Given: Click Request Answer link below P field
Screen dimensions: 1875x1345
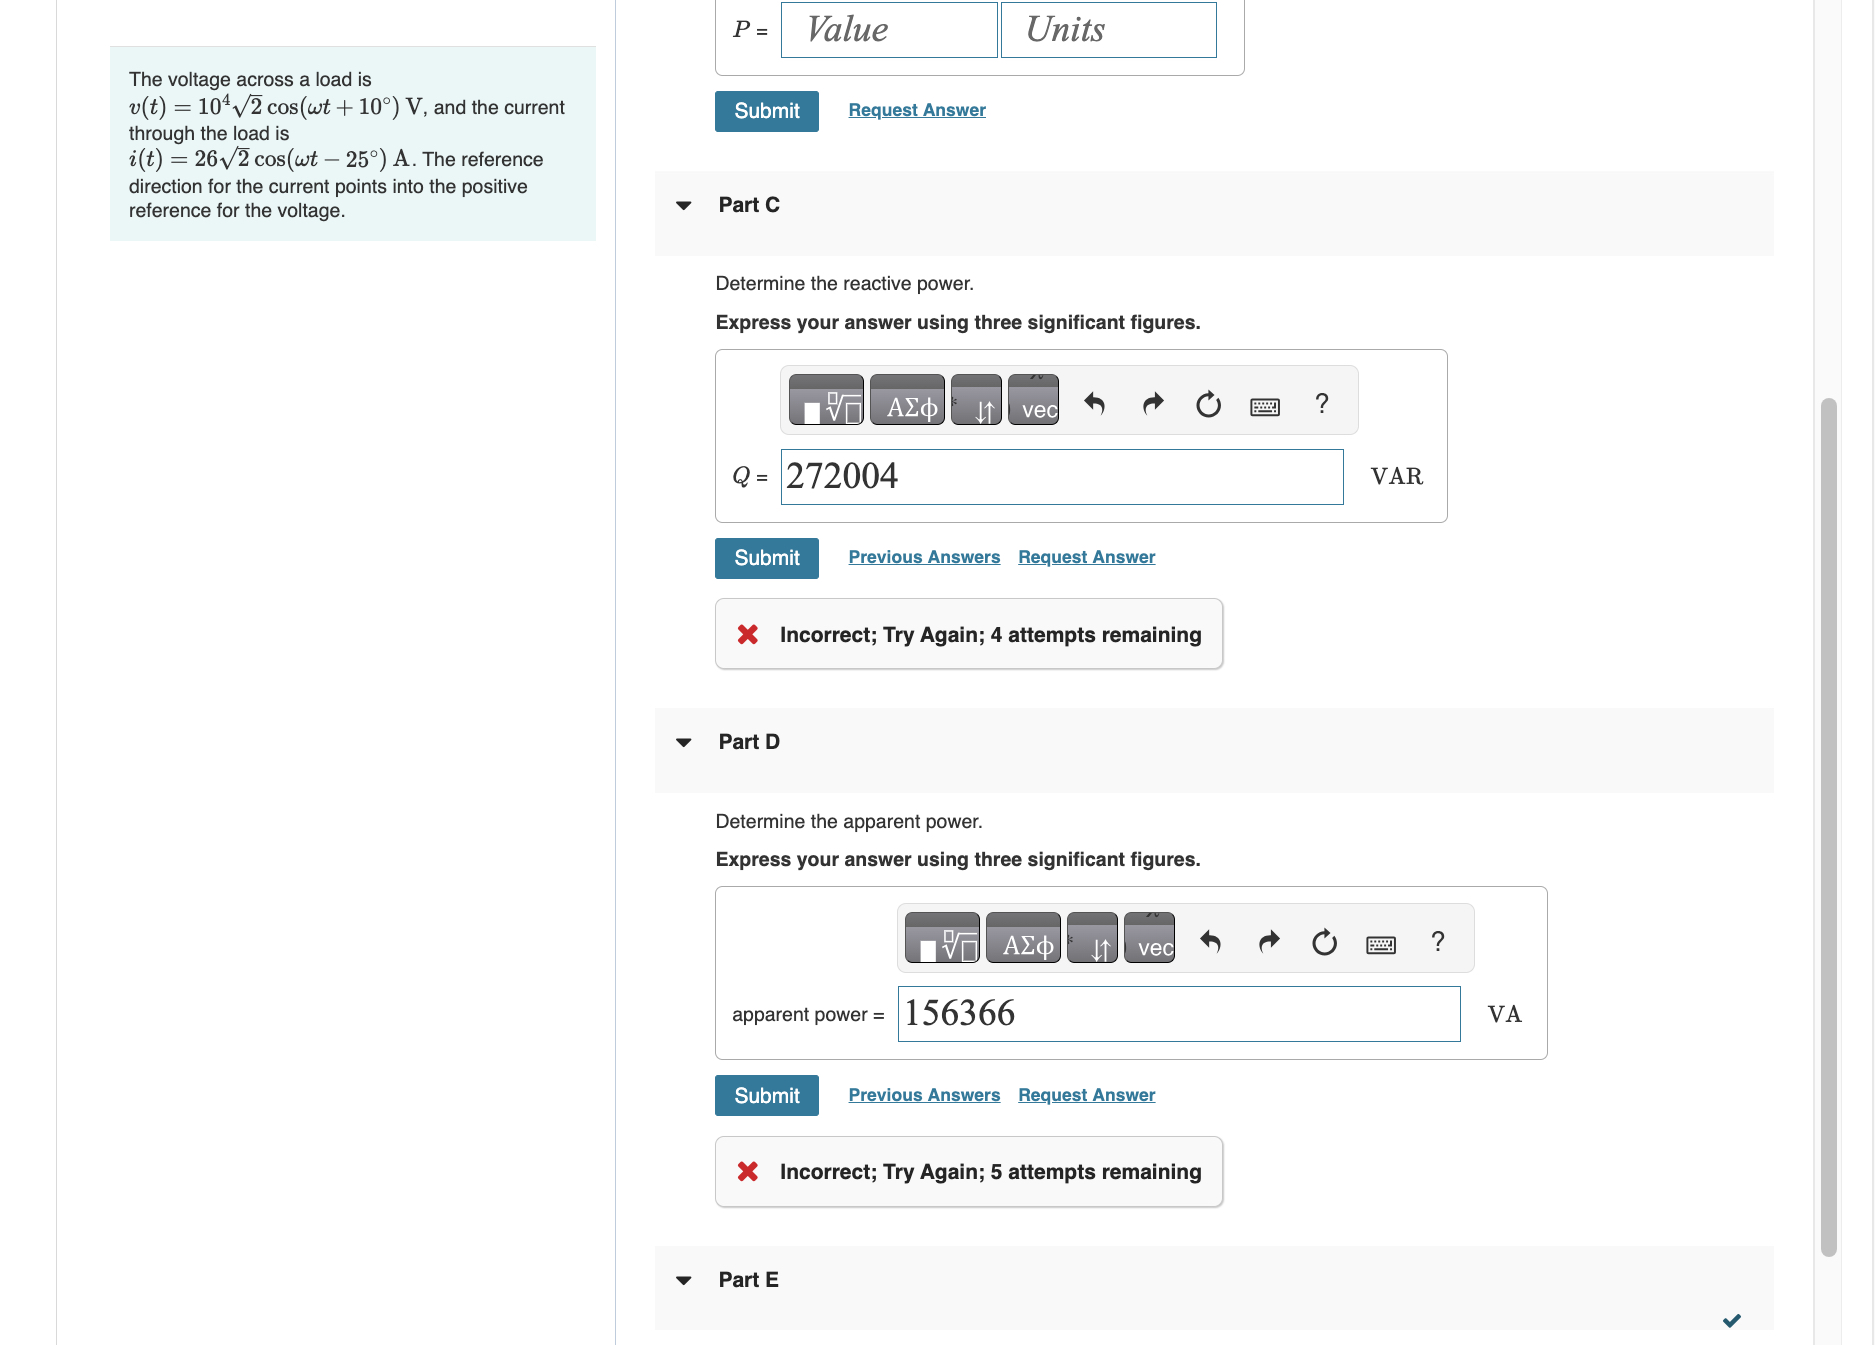Looking at the screenshot, I should [917, 110].
